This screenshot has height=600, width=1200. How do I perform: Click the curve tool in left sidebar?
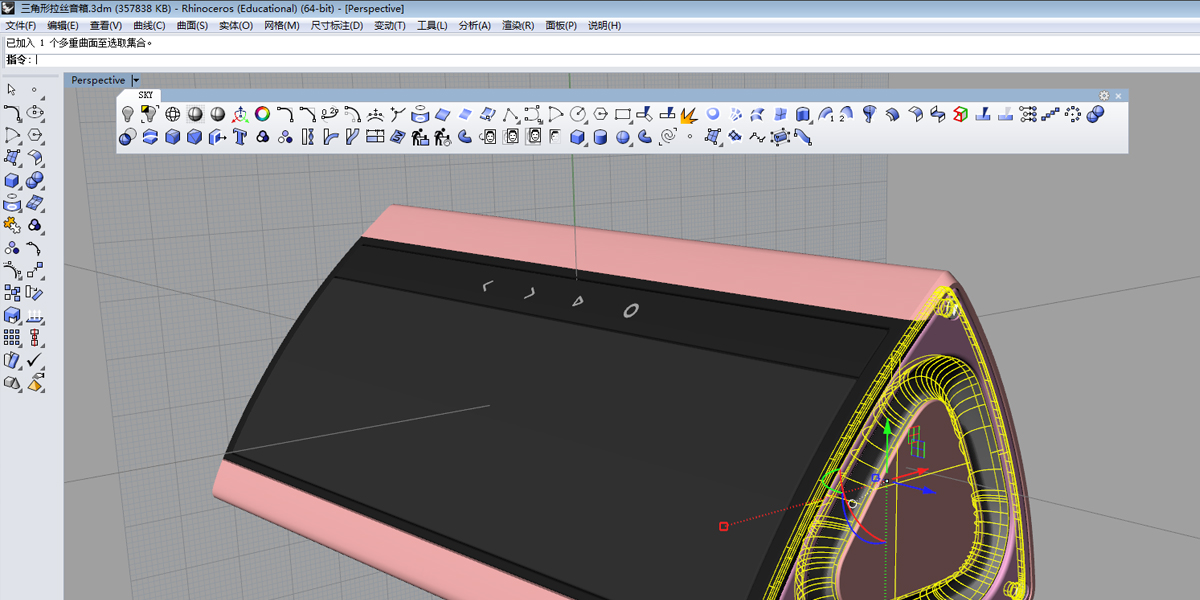13,113
